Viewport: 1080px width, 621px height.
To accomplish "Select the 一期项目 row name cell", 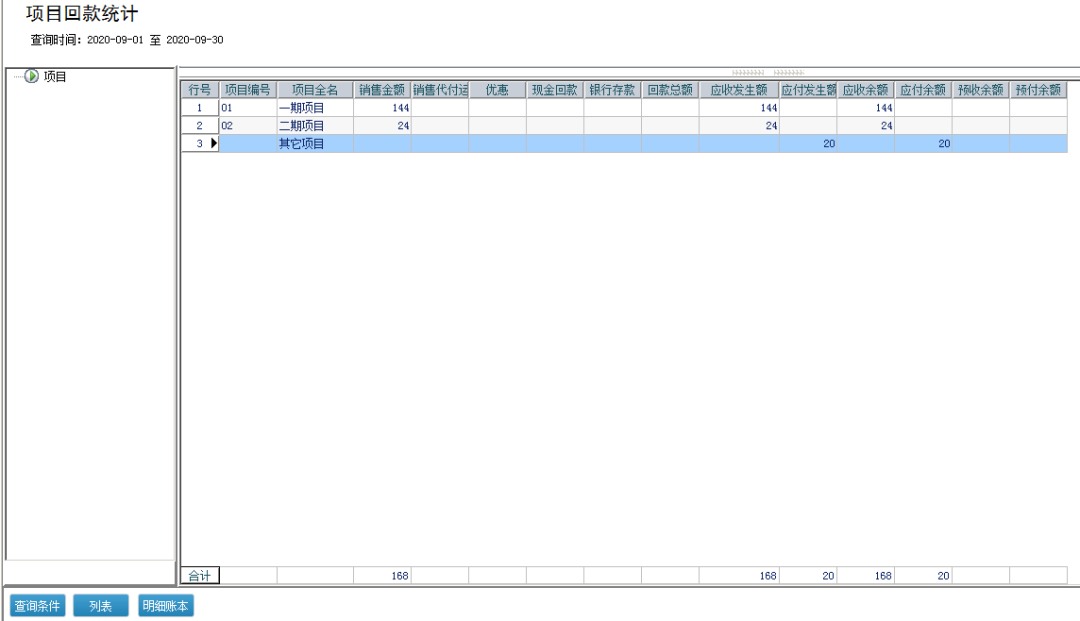I will (x=315, y=107).
